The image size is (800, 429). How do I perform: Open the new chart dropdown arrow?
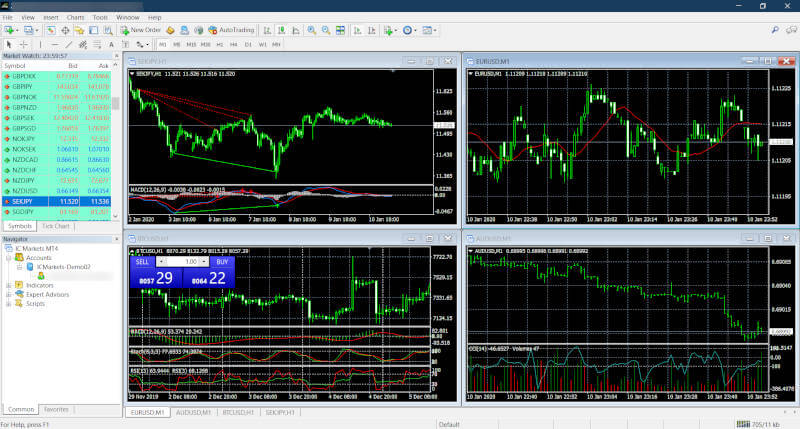(x=20, y=31)
